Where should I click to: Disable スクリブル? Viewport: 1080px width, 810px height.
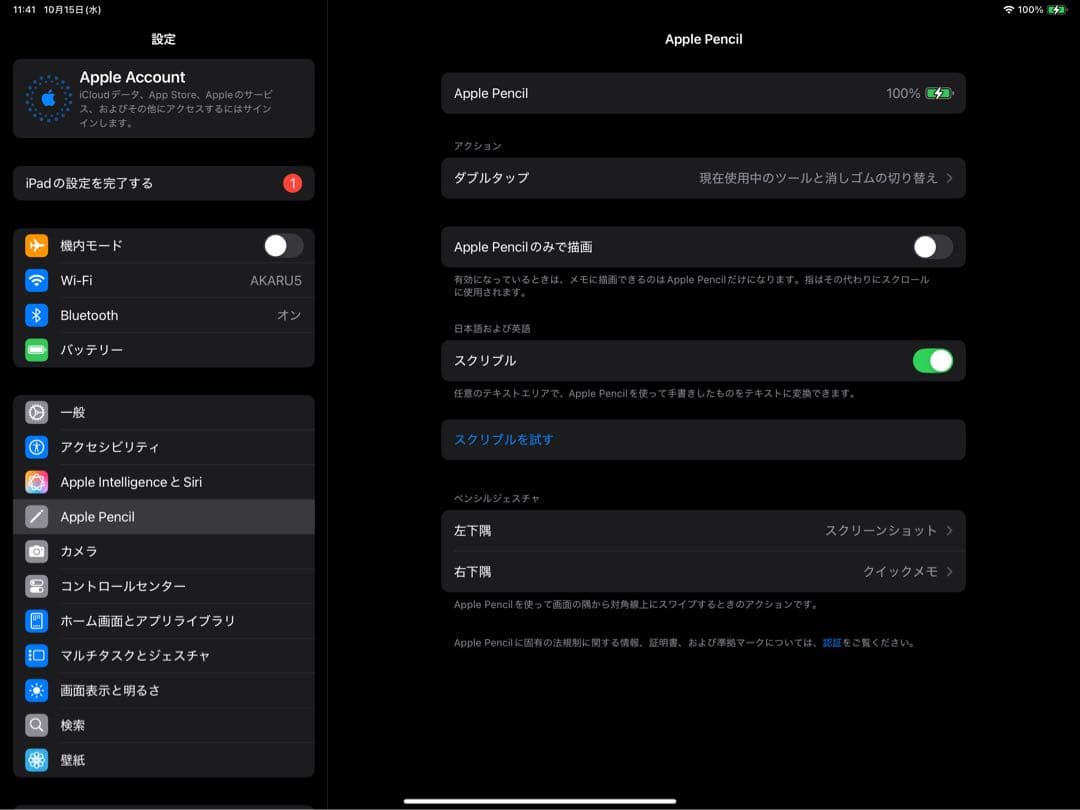click(x=932, y=361)
